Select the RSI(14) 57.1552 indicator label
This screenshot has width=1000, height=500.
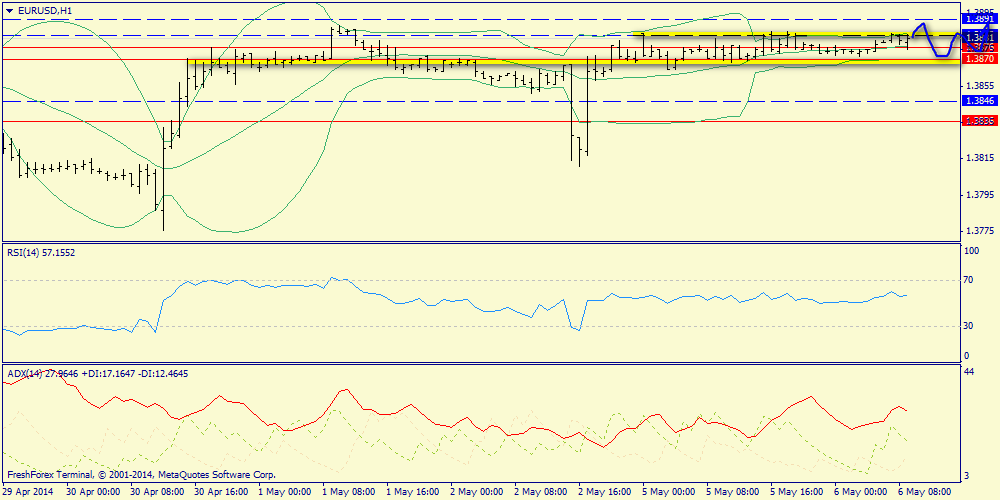pos(41,253)
